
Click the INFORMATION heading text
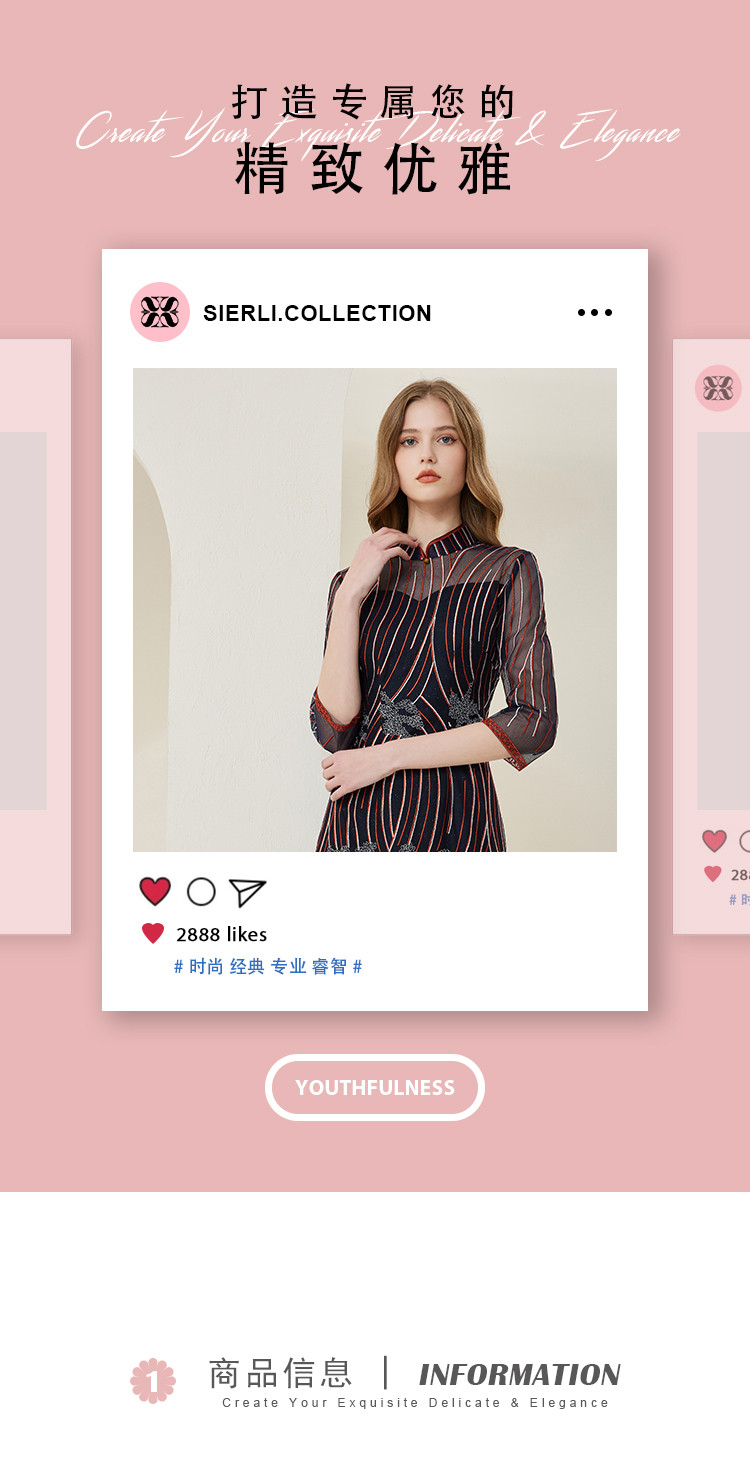coord(520,1375)
